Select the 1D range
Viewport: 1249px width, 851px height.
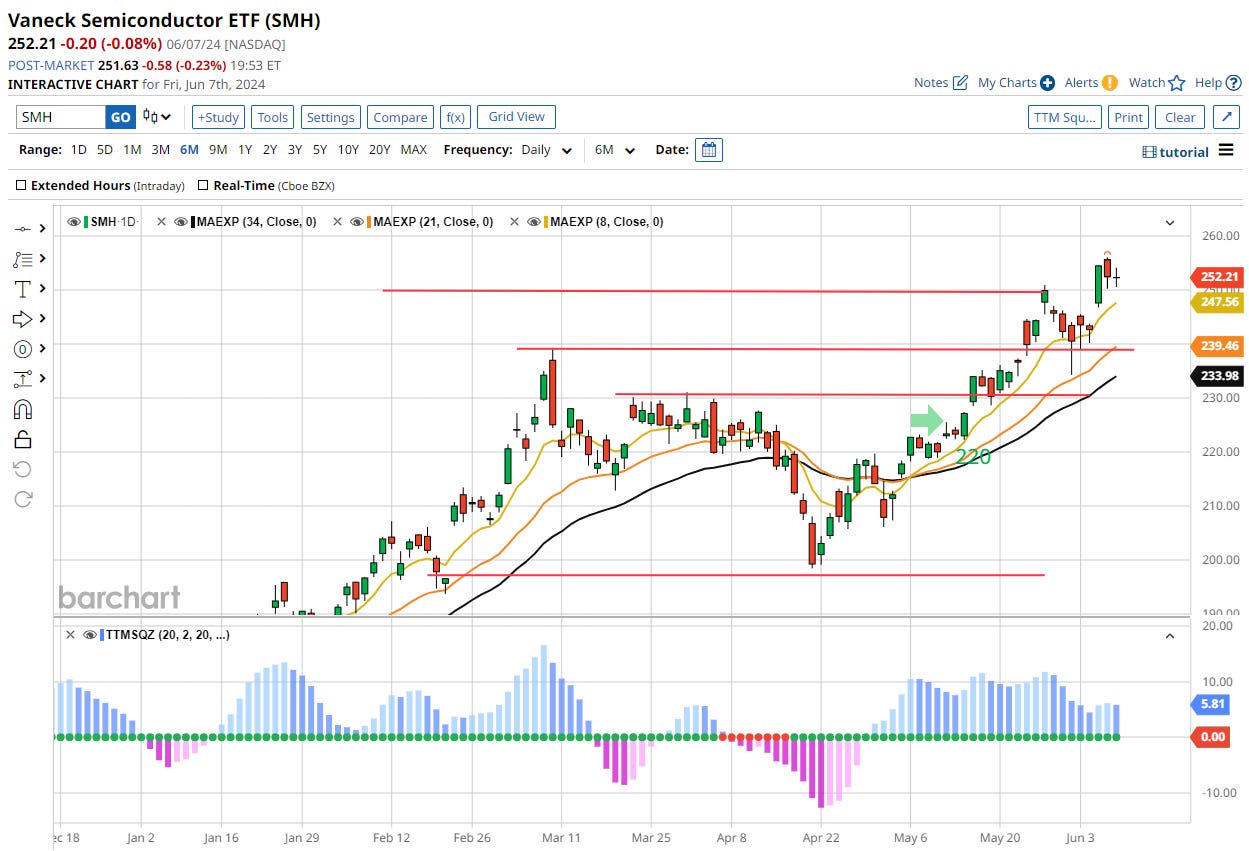pos(78,150)
